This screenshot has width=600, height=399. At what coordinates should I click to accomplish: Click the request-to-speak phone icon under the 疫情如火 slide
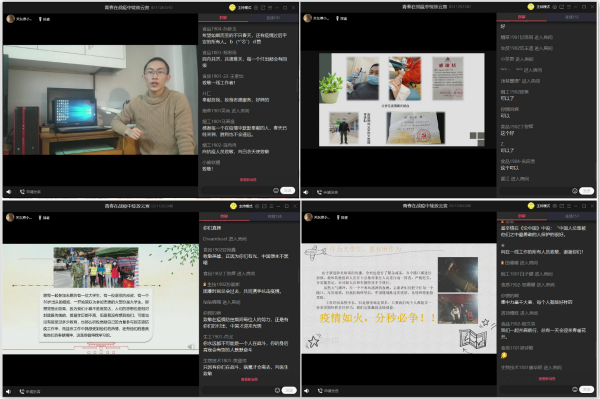point(320,391)
